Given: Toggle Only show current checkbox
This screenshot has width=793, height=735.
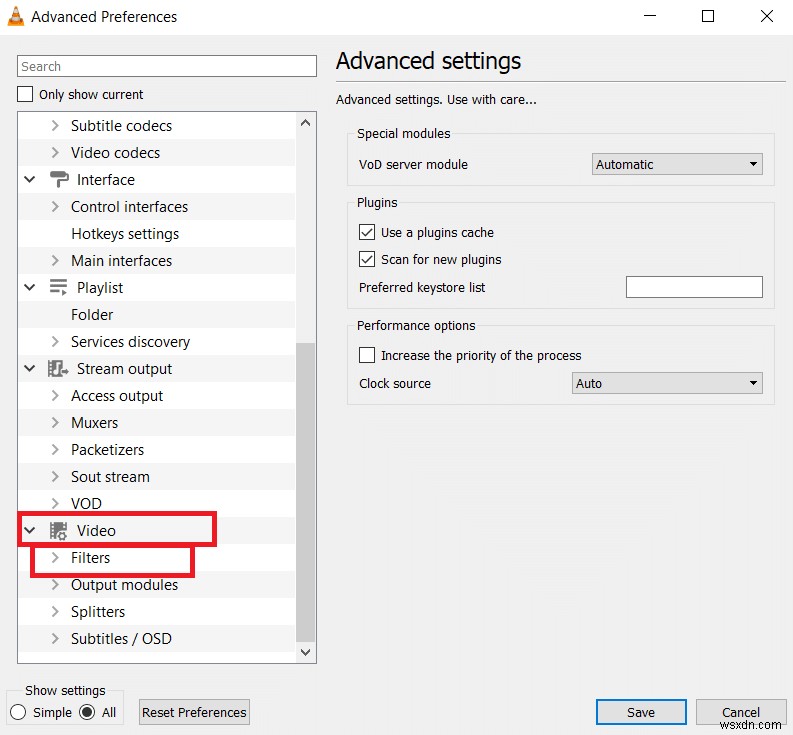Looking at the screenshot, I should 25,94.
